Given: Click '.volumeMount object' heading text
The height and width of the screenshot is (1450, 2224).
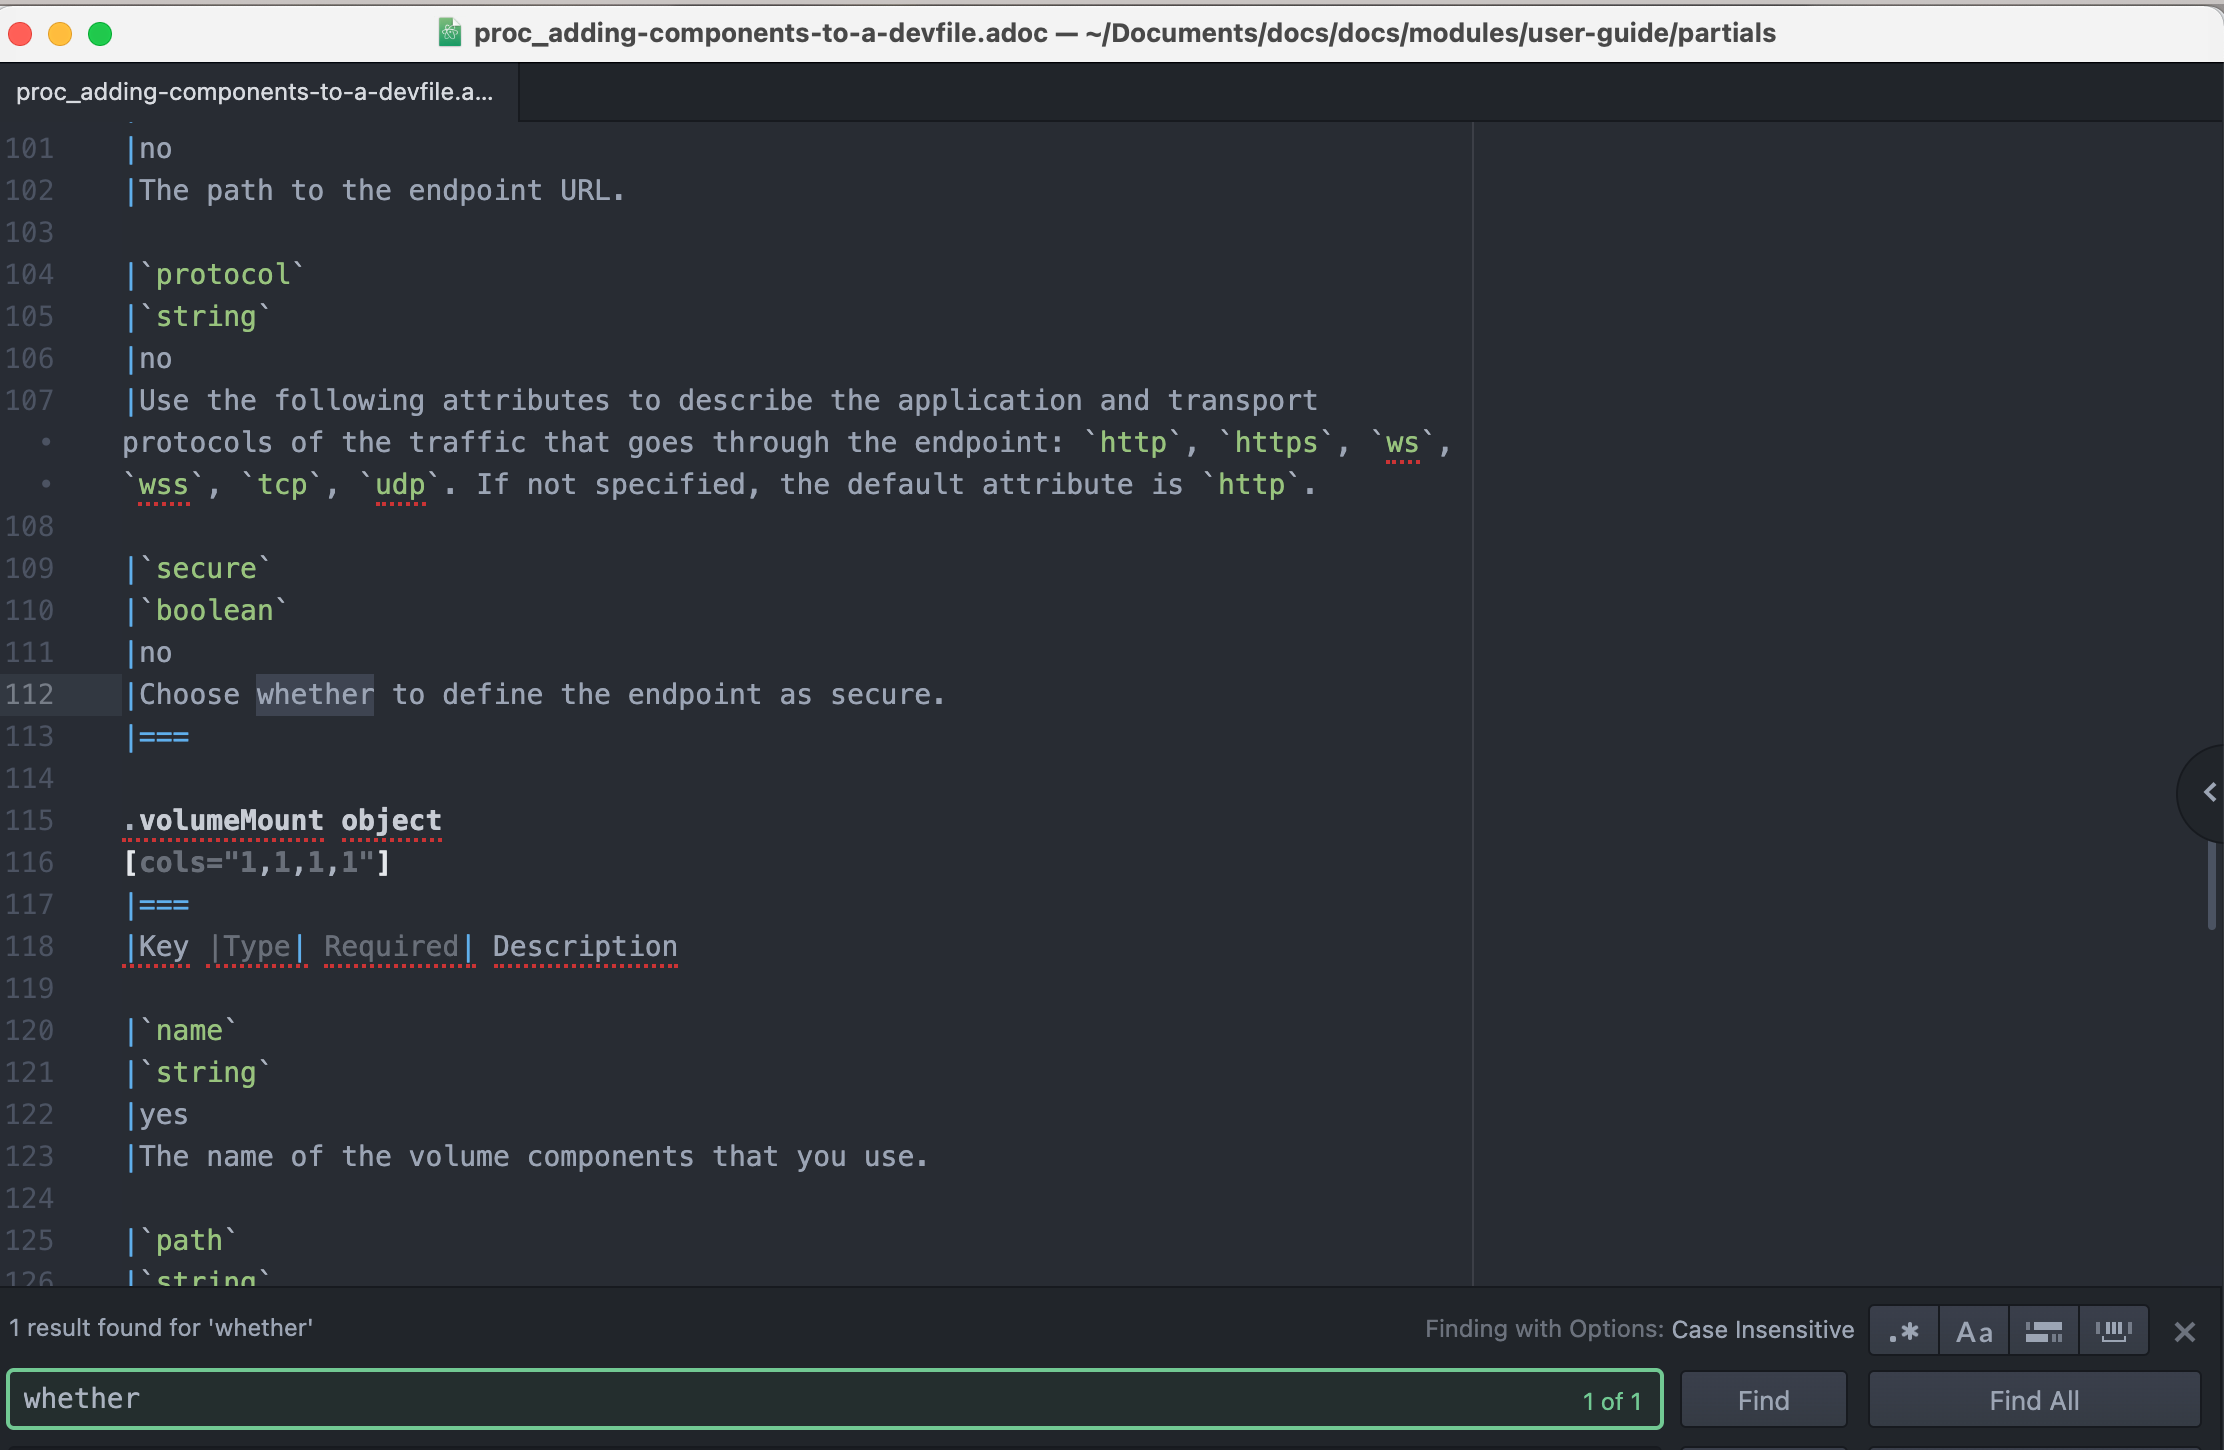Looking at the screenshot, I should click(283, 820).
